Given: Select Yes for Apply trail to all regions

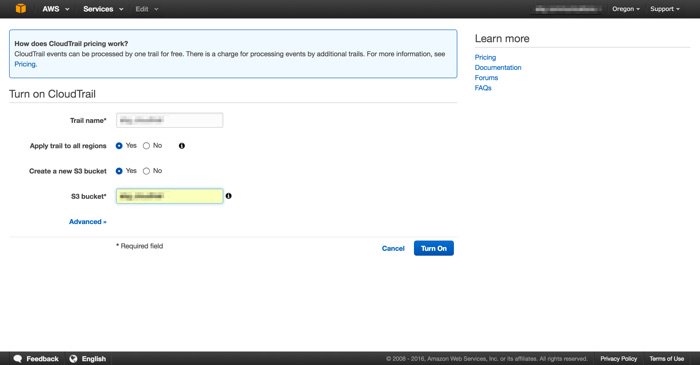Looking at the screenshot, I should [119, 146].
